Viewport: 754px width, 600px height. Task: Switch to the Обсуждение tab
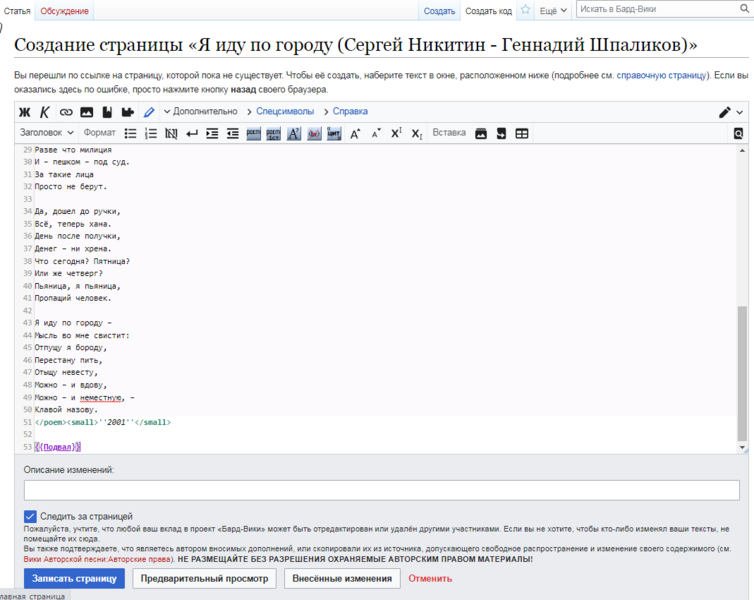click(64, 11)
